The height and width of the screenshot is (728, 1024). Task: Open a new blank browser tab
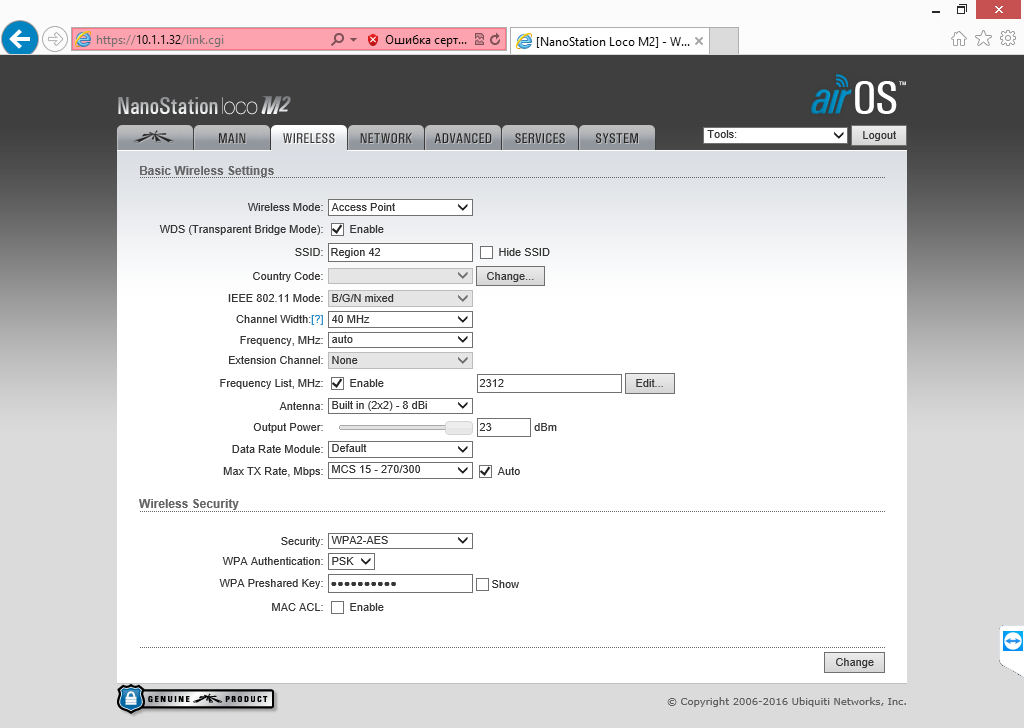pyautogui.click(x=724, y=40)
